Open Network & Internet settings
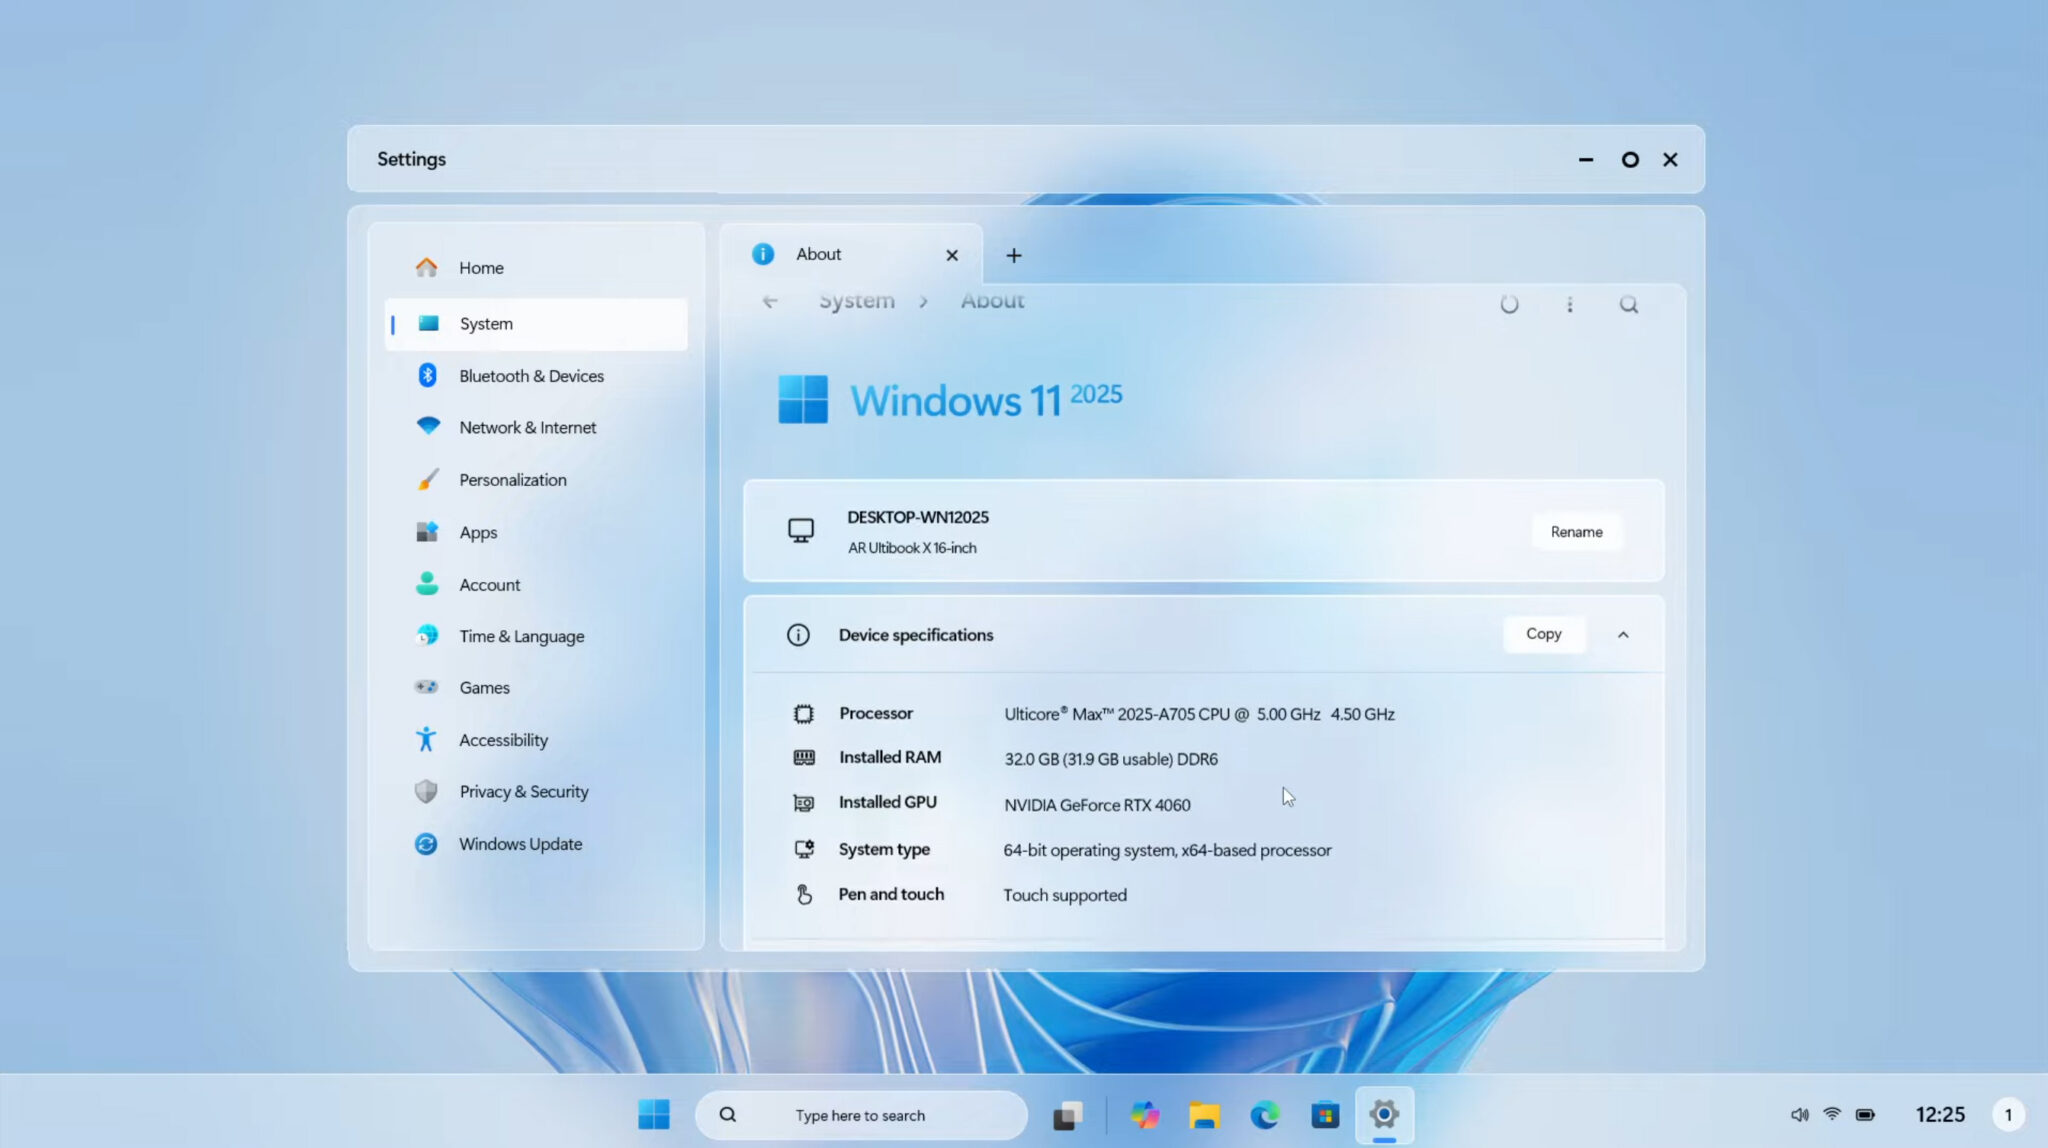This screenshot has height=1148, width=2048. (527, 427)
